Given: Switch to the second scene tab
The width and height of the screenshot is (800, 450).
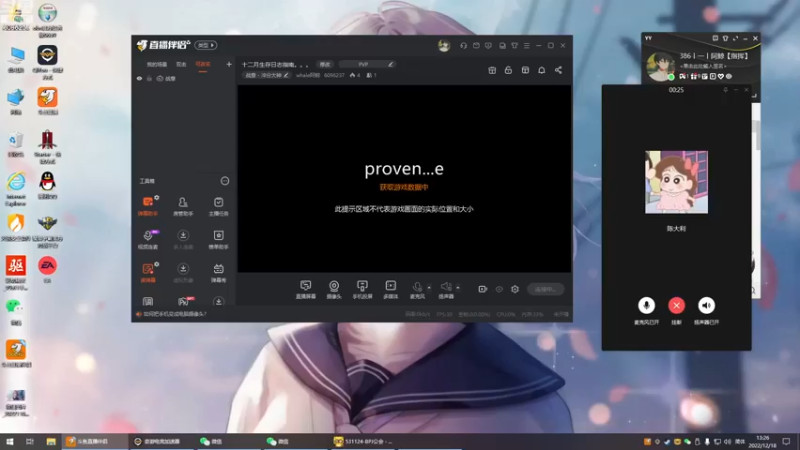Looking at the screenshot, I should point(181,64).
